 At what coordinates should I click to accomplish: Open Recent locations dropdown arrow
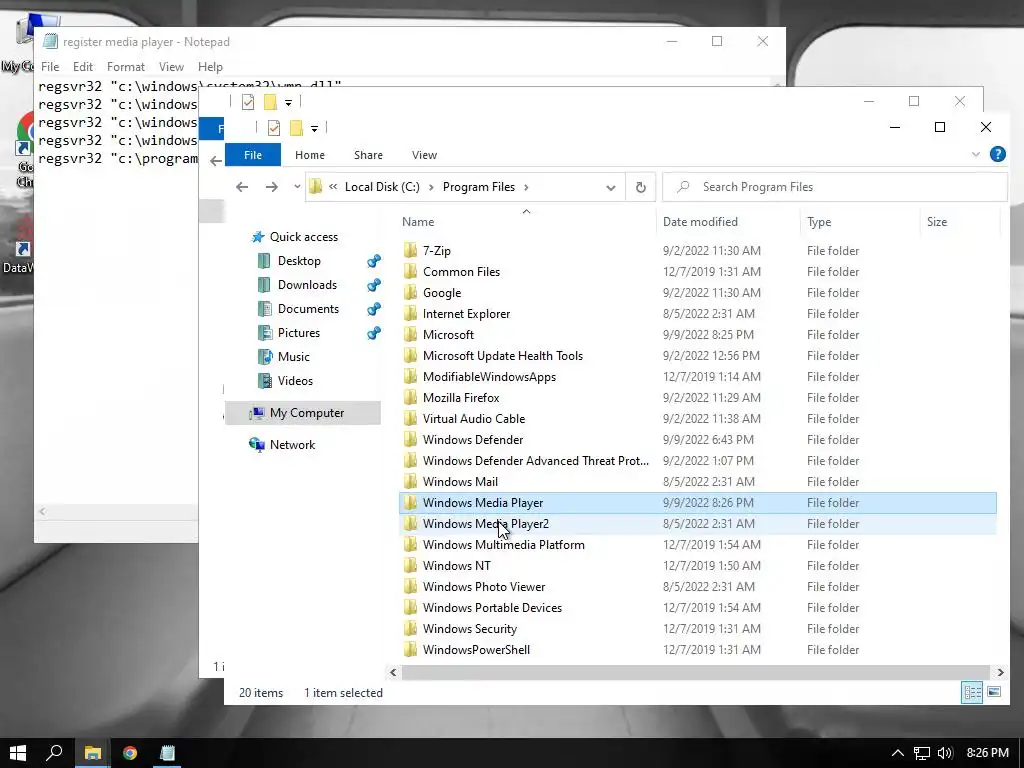point(297,187)
